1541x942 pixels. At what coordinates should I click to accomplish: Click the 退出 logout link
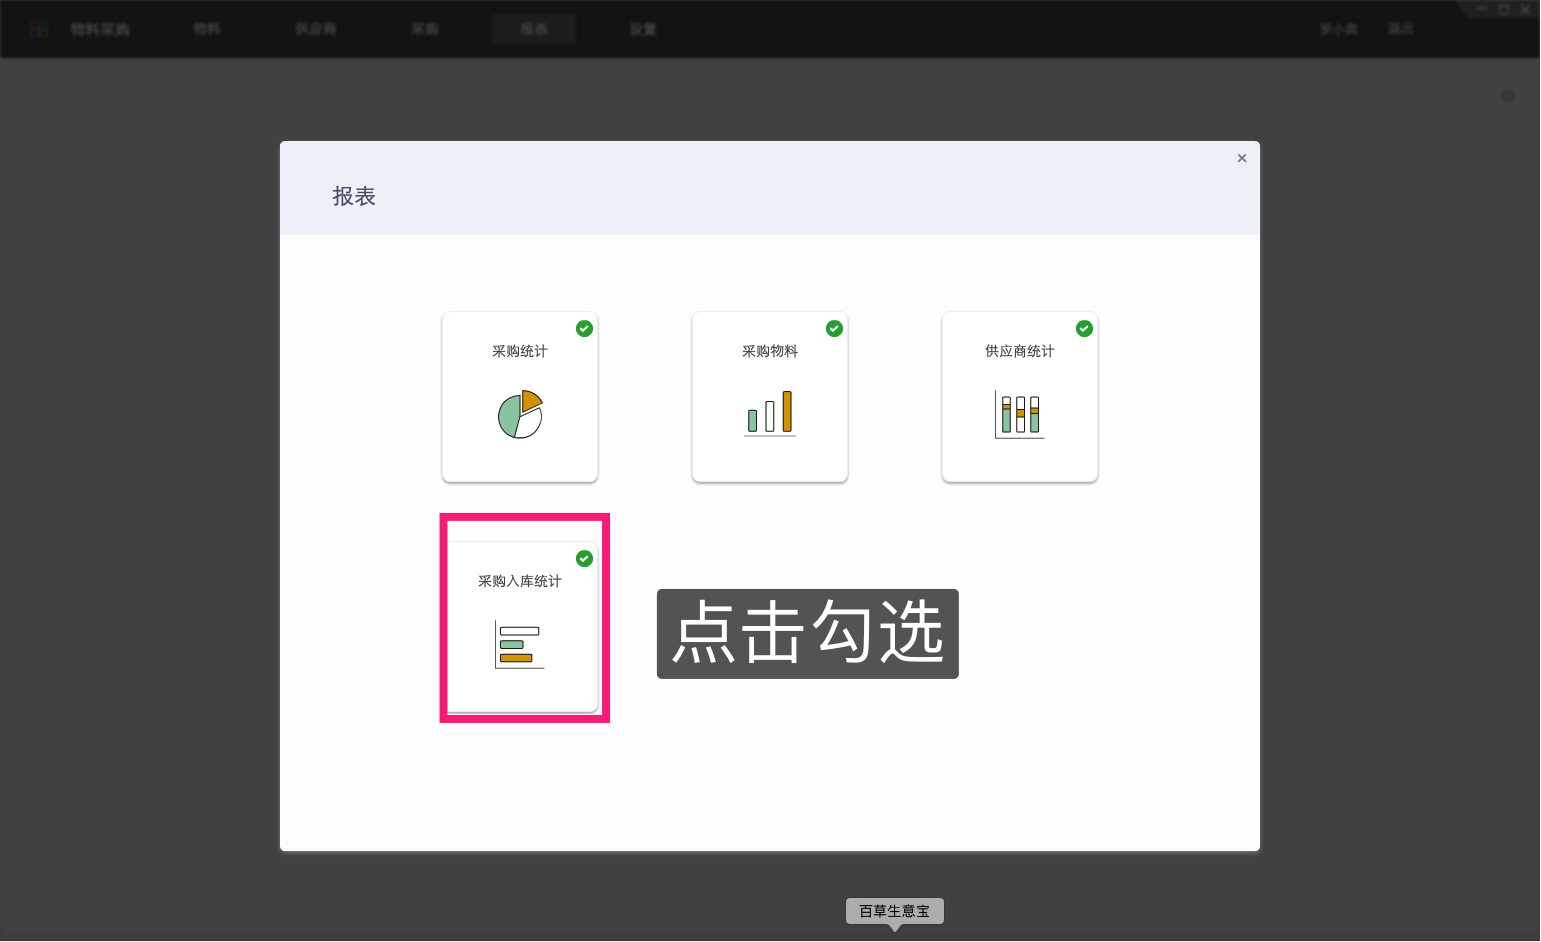1401,28
